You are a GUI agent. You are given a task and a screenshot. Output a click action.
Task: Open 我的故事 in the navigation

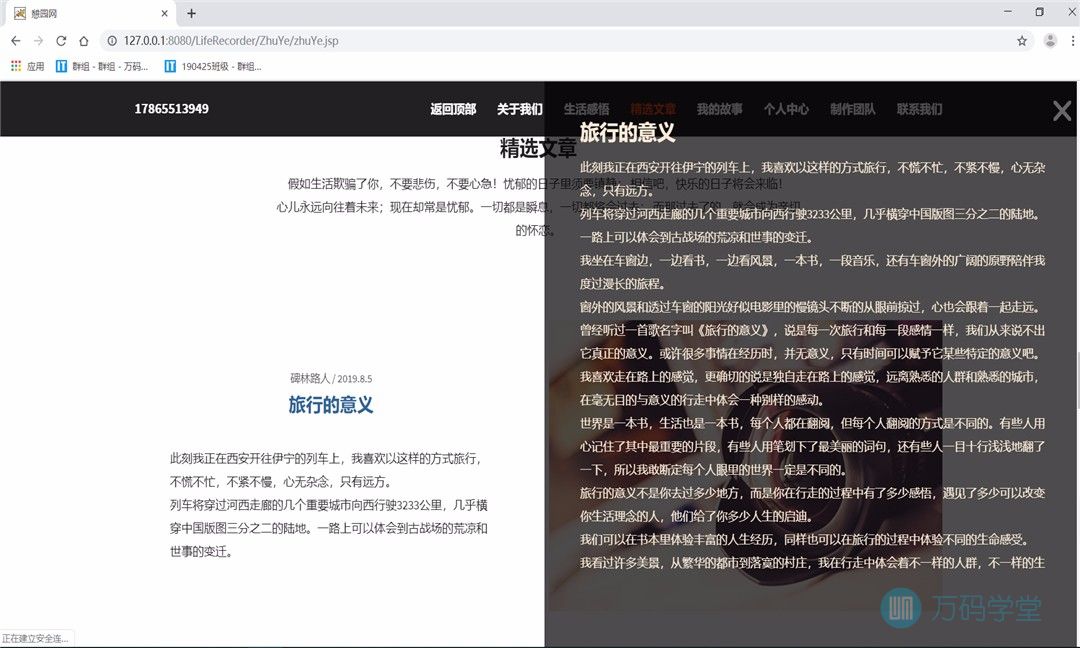(720, 109)
